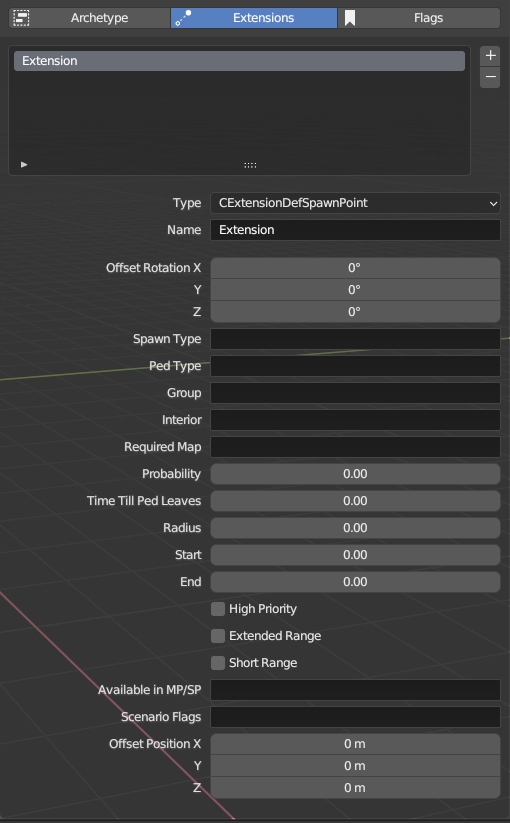Switch to the Archetype tab
This screenshot has height=823, width=510.
click(89, 18)
